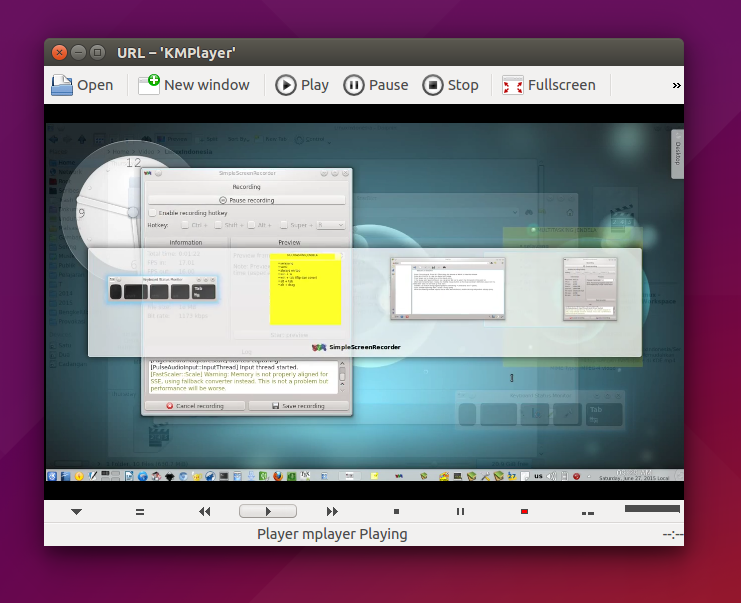
Task: Toggle the playlist icon in control bar
Action: (140, 512)
